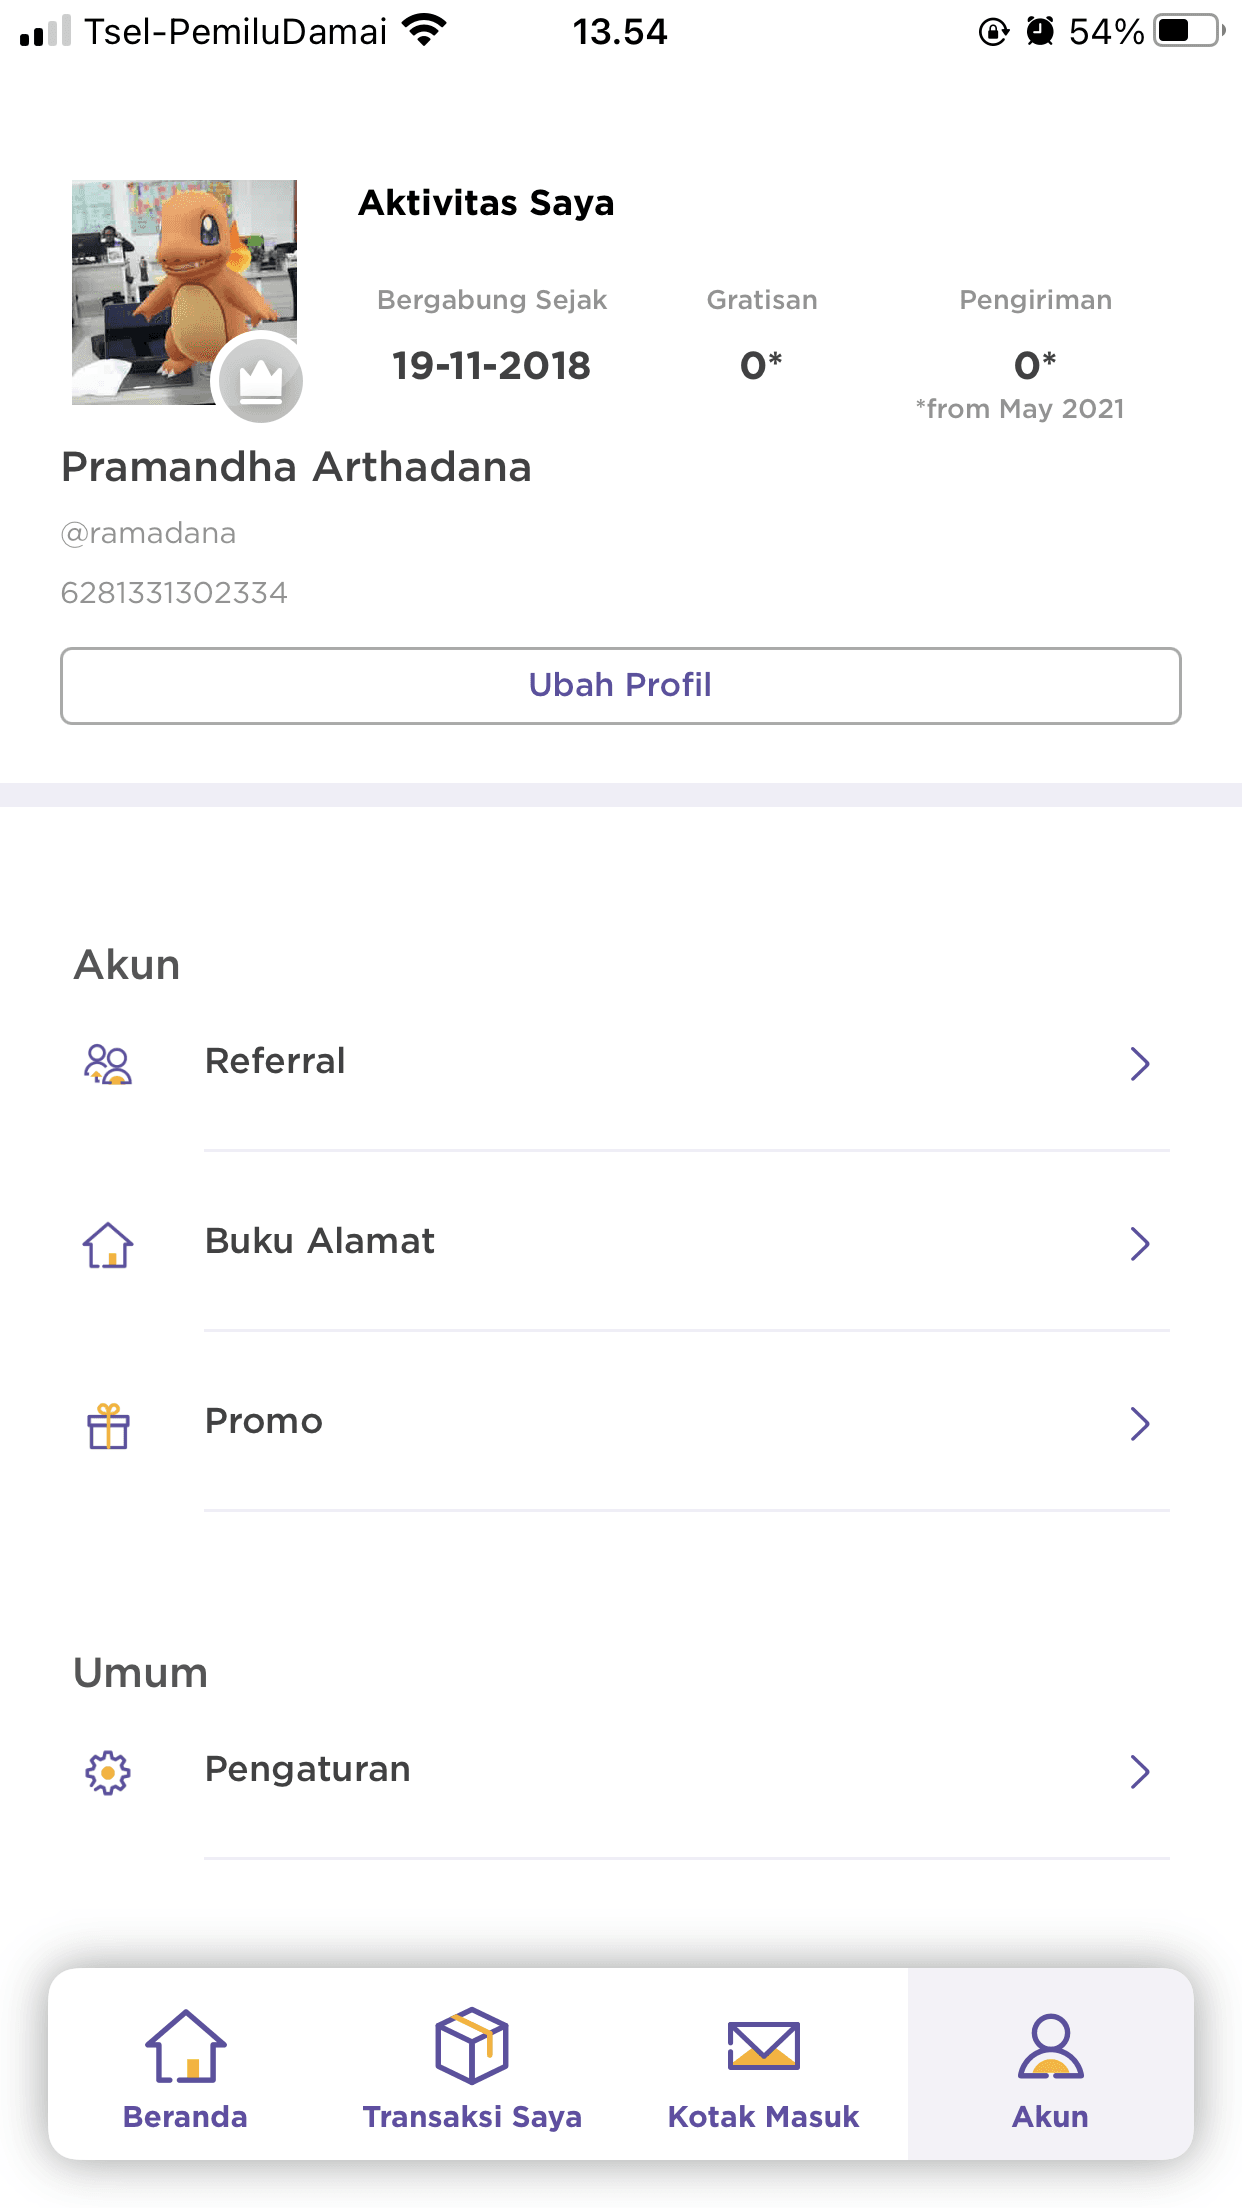This screenshot has height=2208, width=1242.
Task: Select the Buku Alamat menu label
Action: [x=320, y=1241]
